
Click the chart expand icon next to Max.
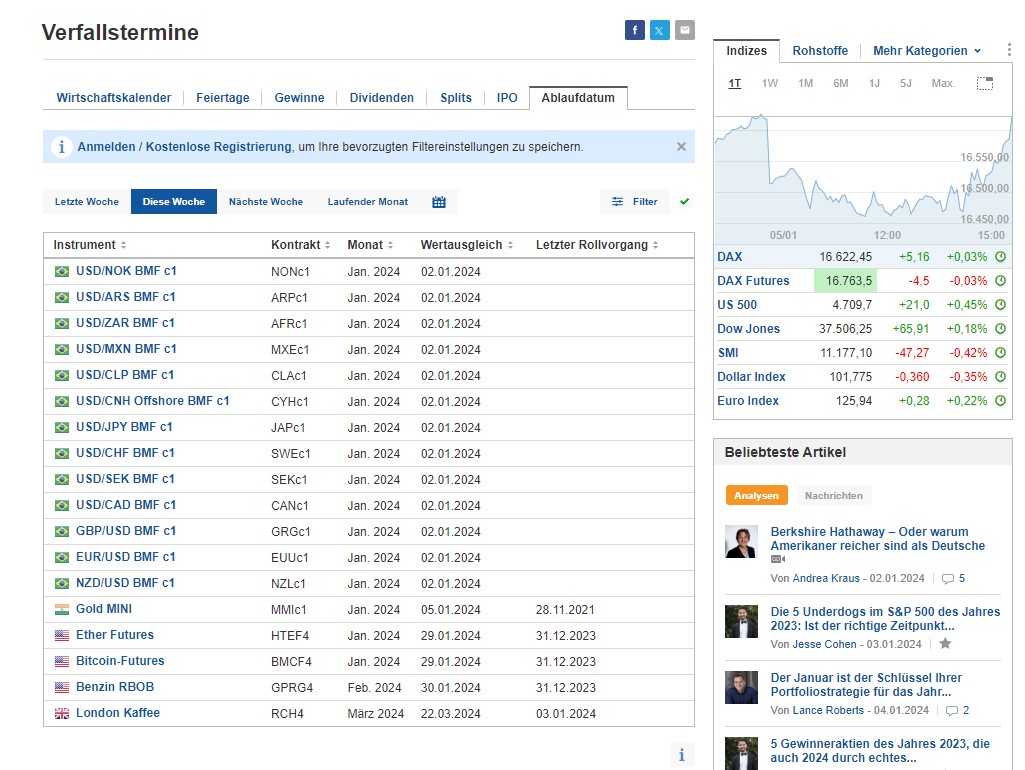[x=984, y=83]
